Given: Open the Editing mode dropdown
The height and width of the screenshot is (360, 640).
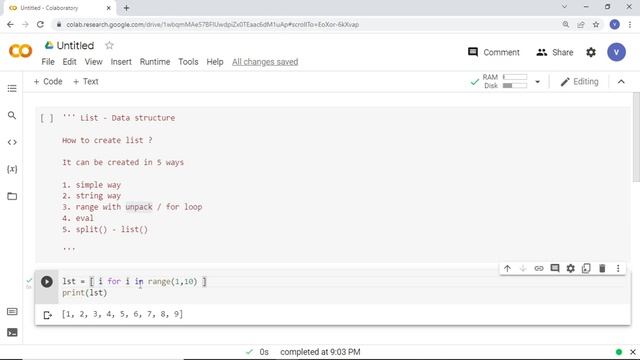Looking at the screenshot, I should tap(579, 82).
